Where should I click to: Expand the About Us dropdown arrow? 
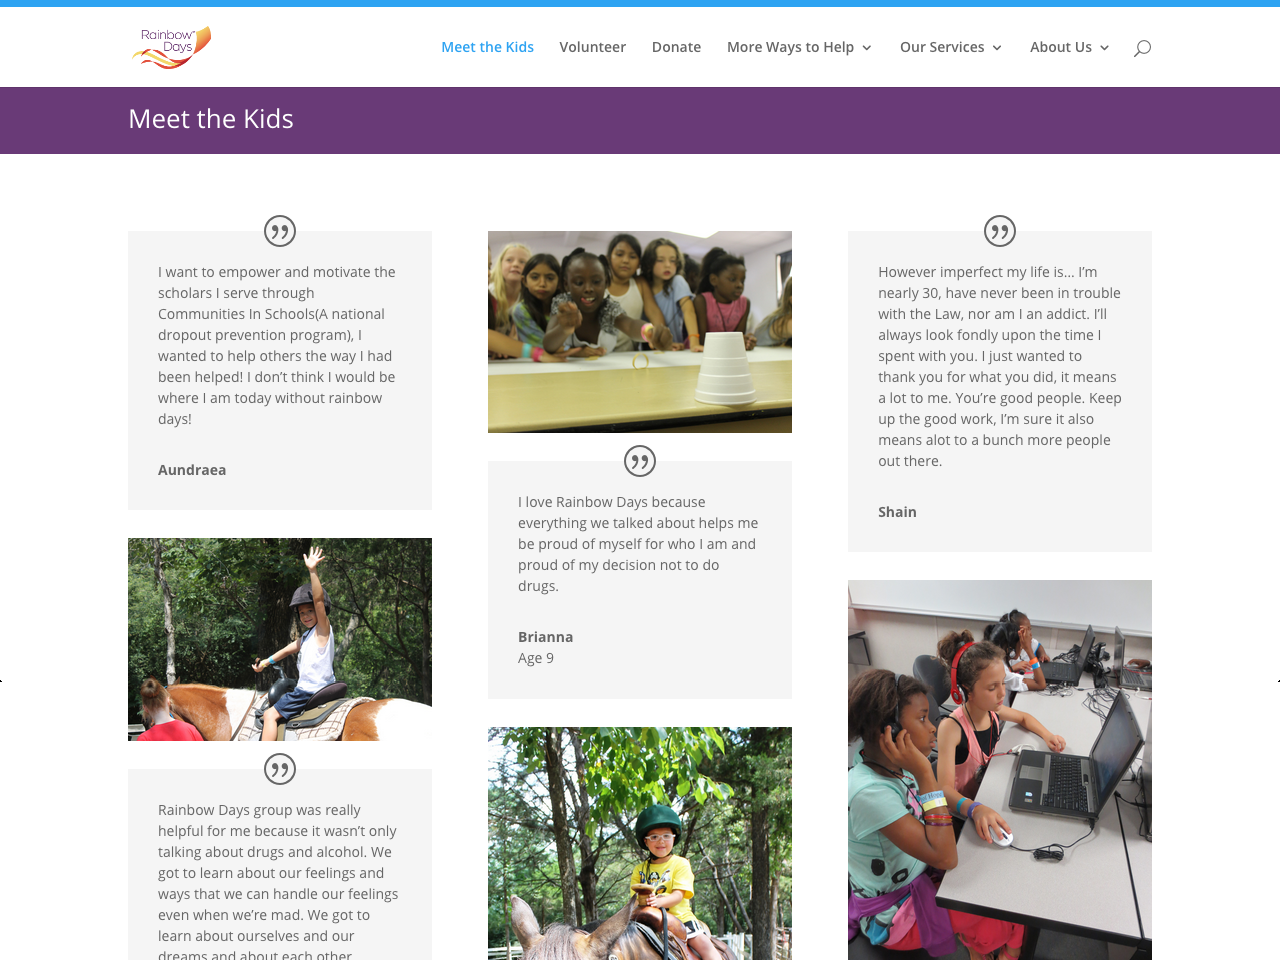tap(1104, 48)
